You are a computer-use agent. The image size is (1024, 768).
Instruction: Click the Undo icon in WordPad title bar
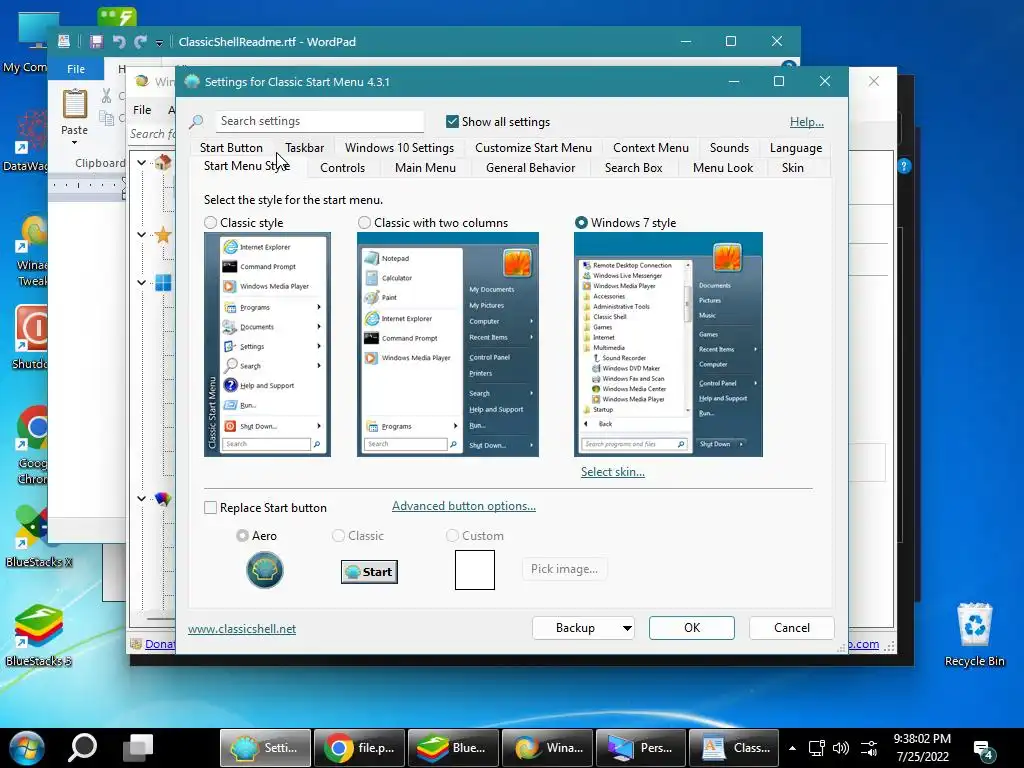[119, 42]
